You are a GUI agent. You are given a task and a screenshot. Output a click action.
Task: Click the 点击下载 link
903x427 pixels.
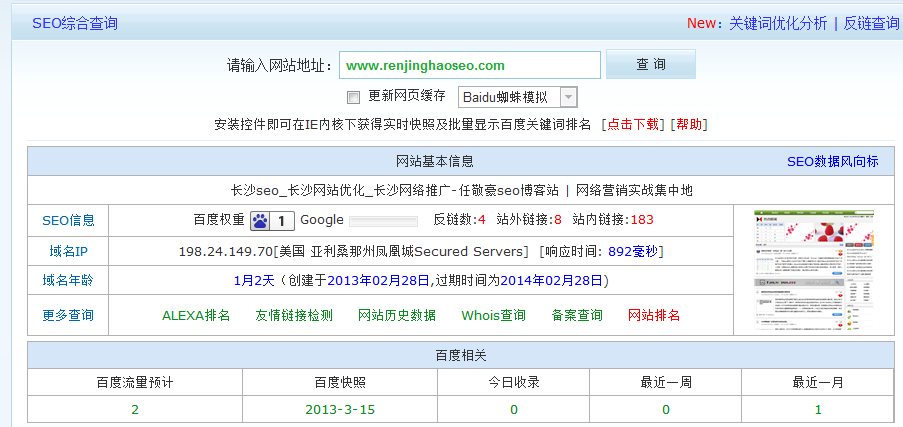coord(633,124)
